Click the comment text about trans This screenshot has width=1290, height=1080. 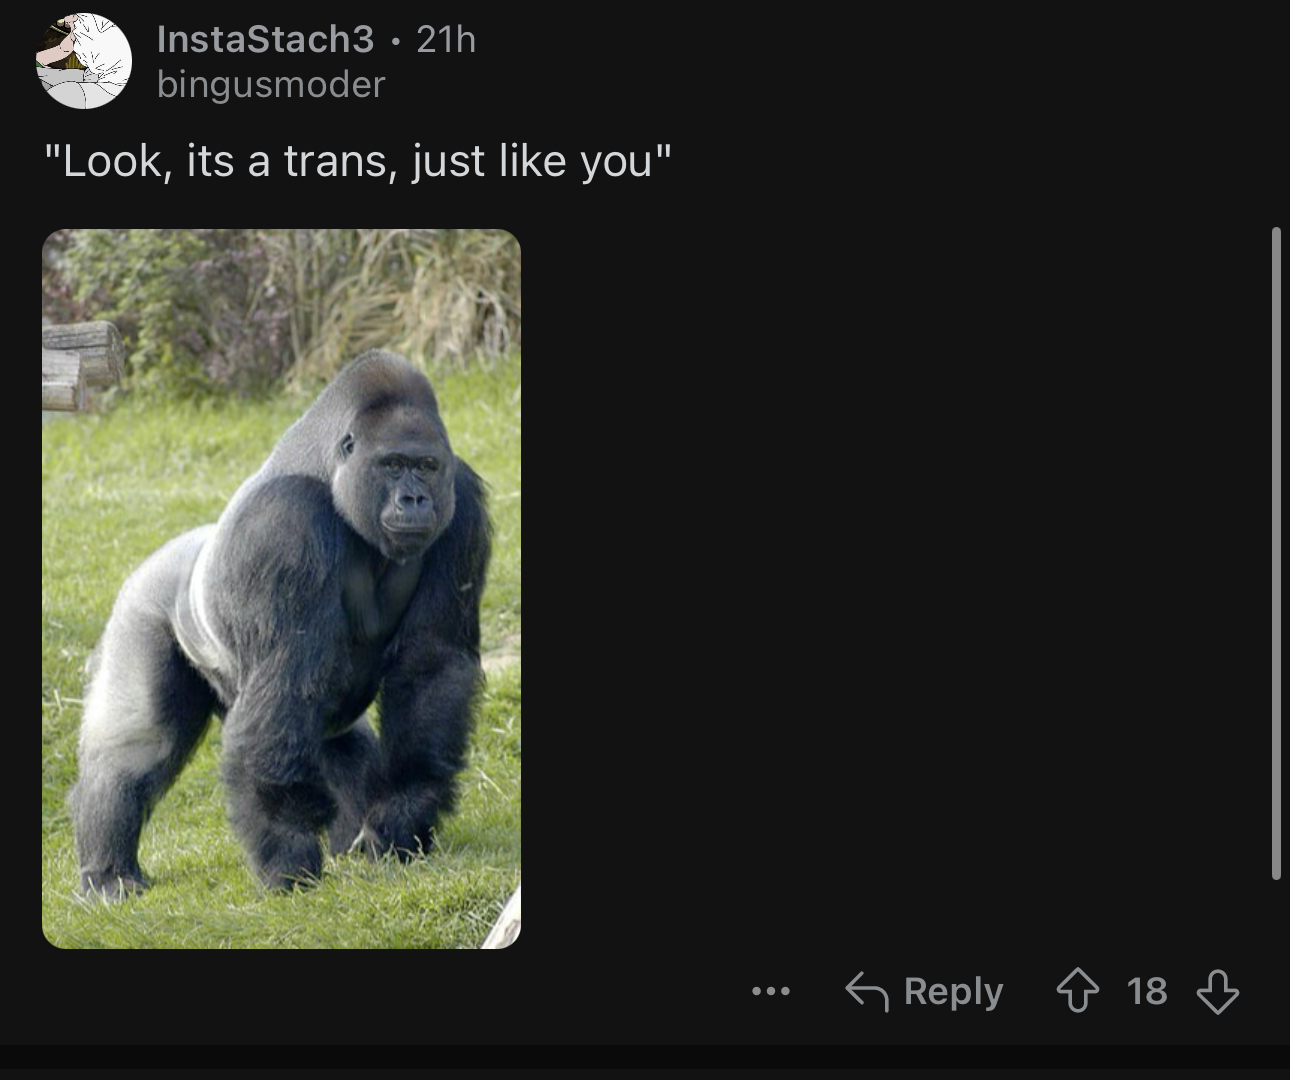pos(358,161)
